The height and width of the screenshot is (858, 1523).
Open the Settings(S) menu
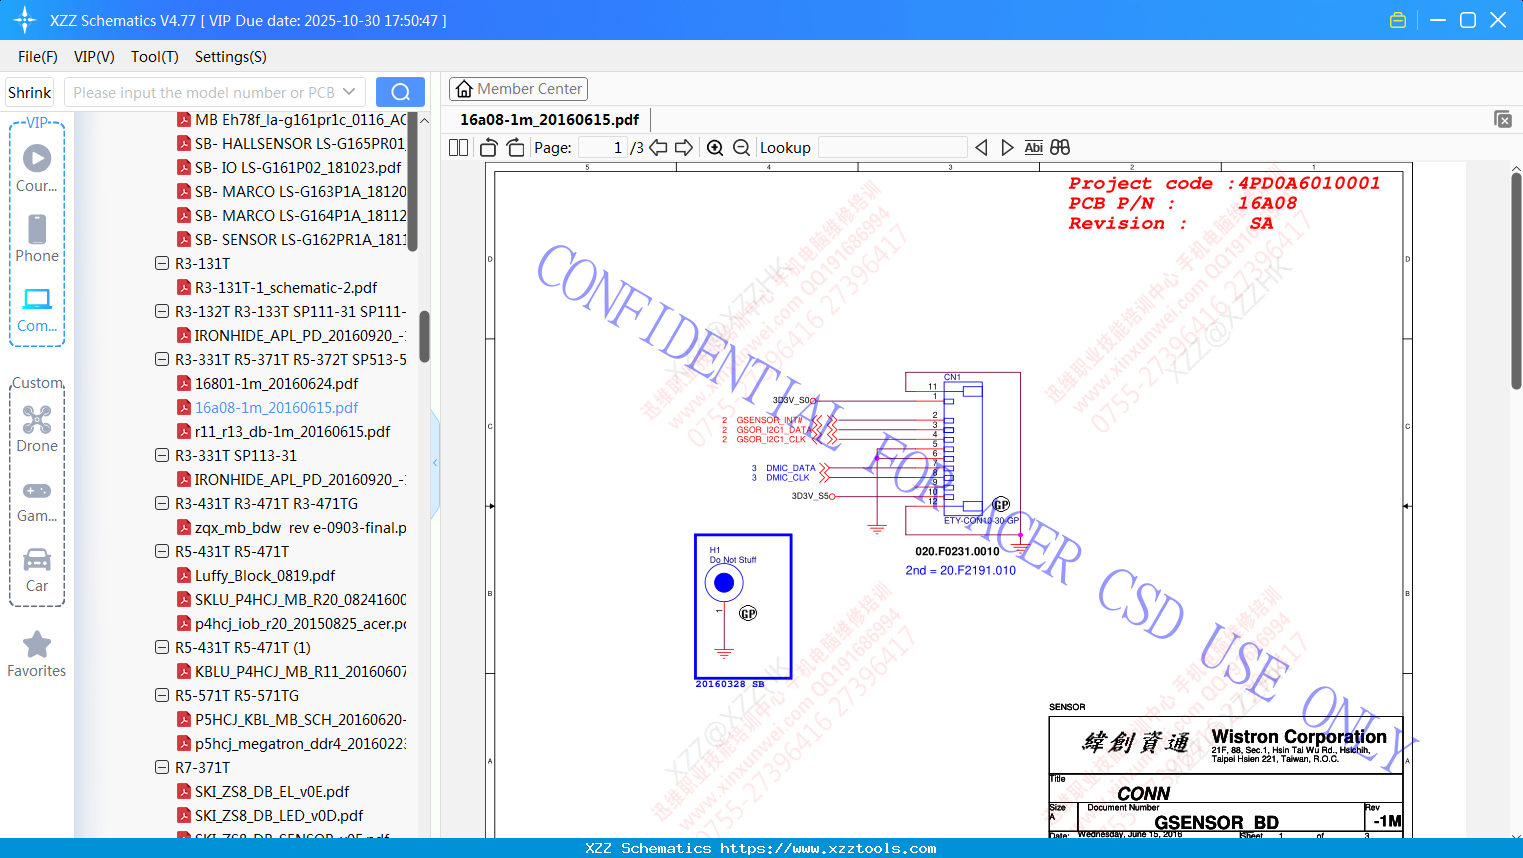click(x=231, y=57)
